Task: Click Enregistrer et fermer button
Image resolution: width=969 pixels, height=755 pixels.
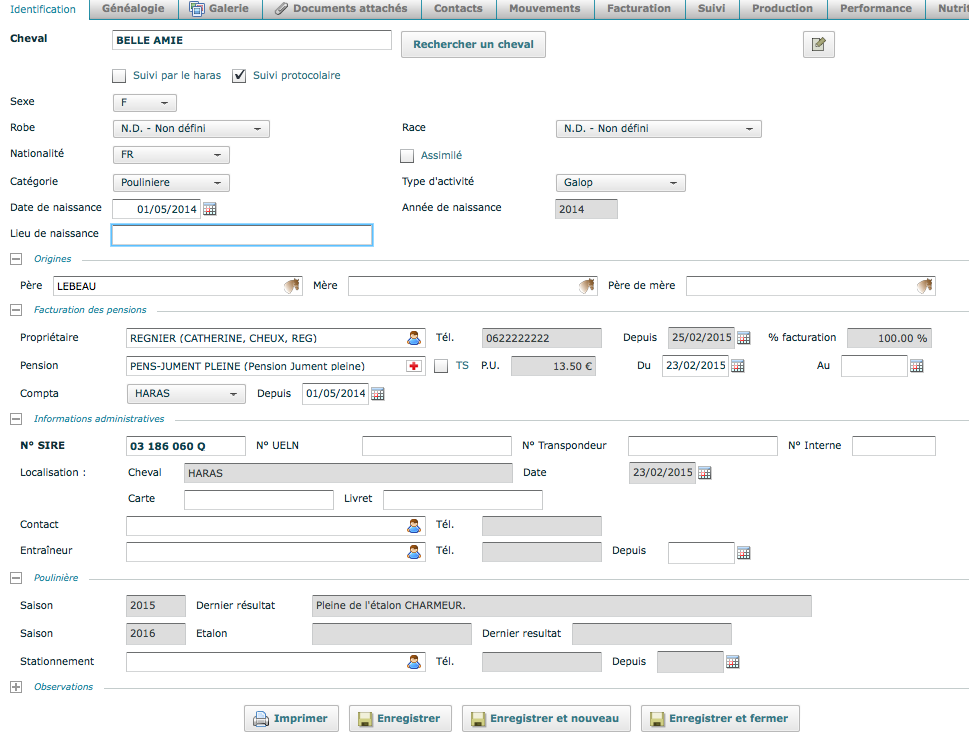Action: (720, 719)
